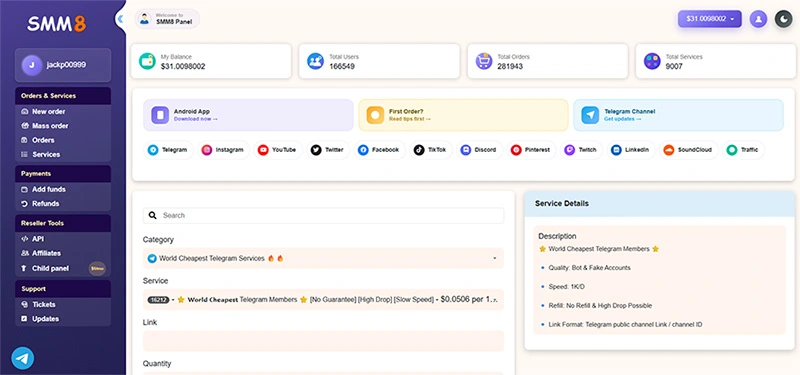Filter by Instagram platform
800x375 pixels.
223,150
